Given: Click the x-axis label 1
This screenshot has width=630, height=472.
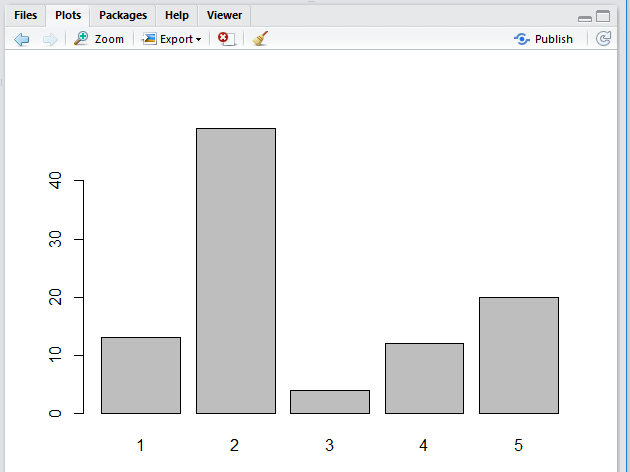Looking at the screenshot, I should click(140, 445).
